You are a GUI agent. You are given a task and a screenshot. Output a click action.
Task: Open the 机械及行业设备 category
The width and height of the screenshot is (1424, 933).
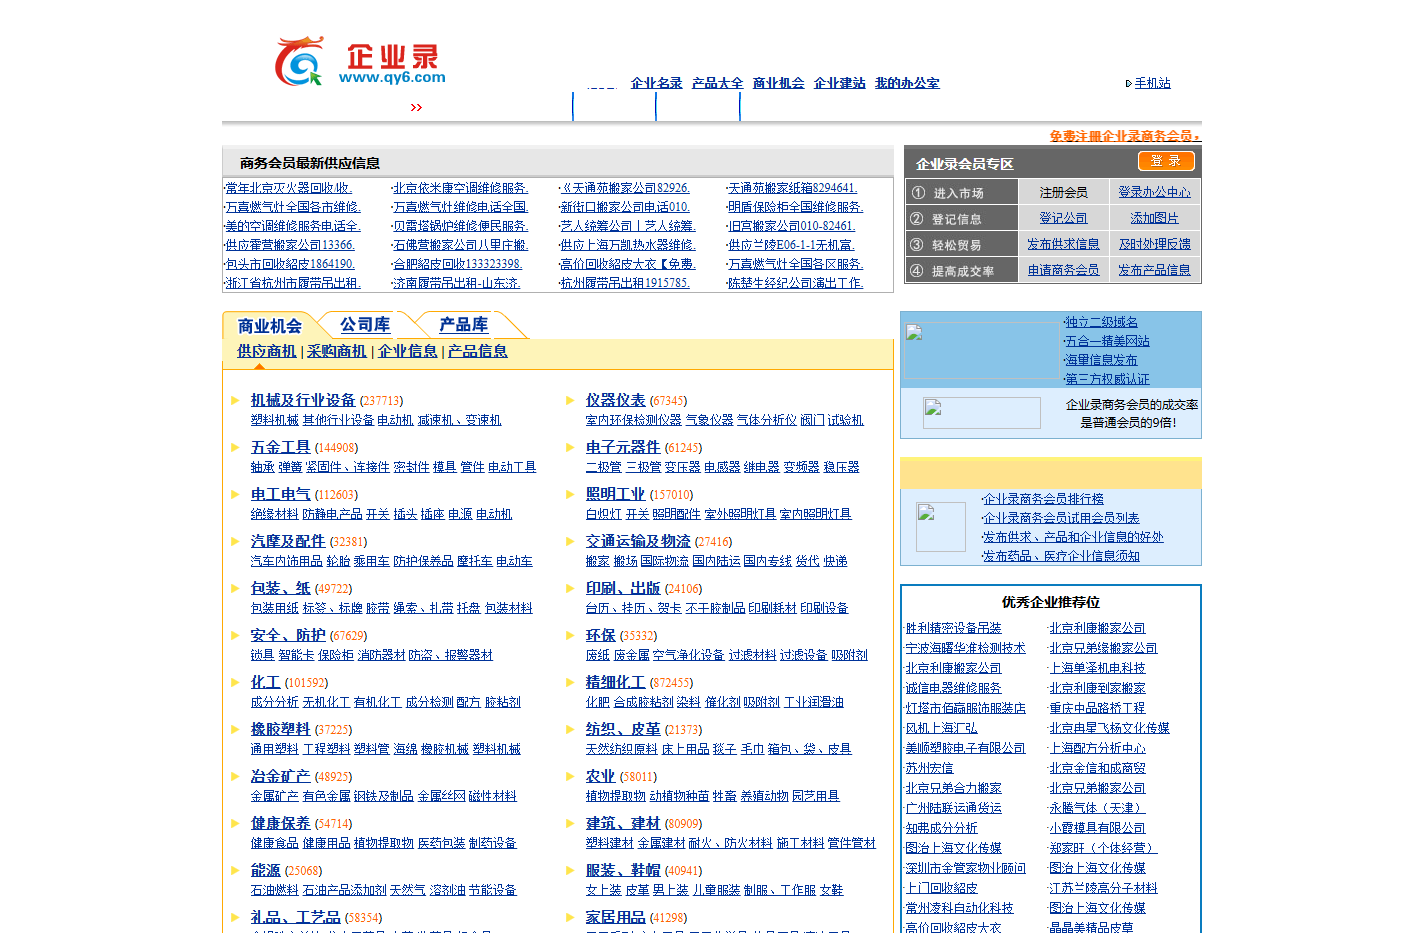[x=303, y=400]
